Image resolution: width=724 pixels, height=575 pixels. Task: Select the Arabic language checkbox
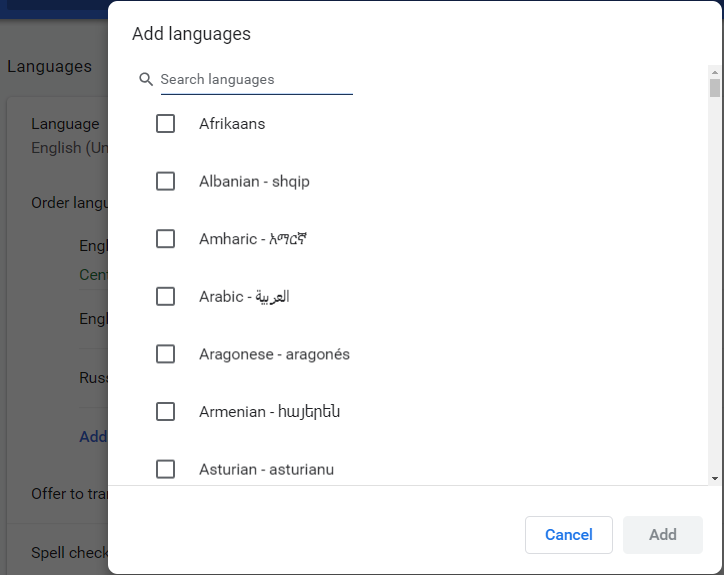pos(165,297)
